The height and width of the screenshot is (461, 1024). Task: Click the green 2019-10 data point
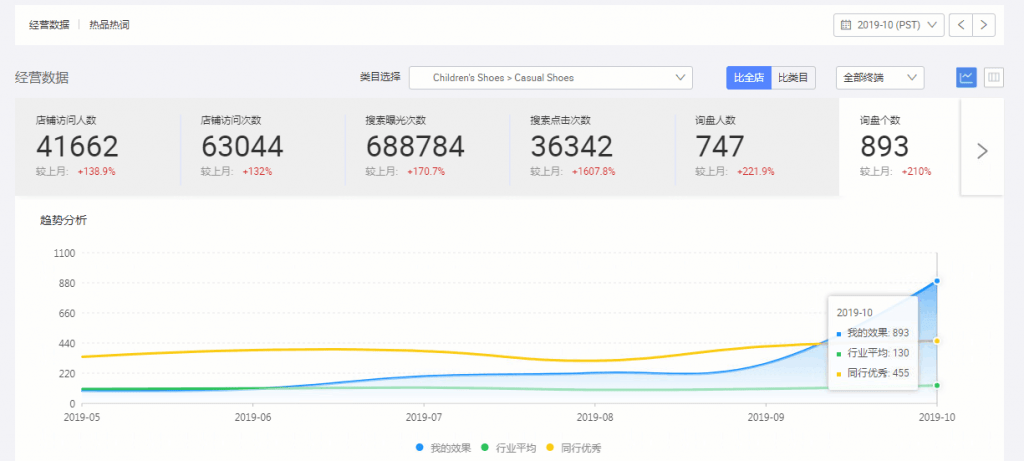pyautogui.click(x=937, y=385)
